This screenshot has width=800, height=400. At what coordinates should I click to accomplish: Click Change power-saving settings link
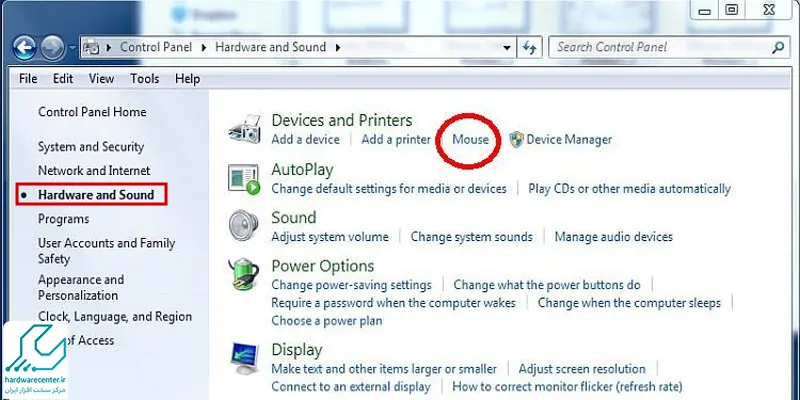pos(352,285)
